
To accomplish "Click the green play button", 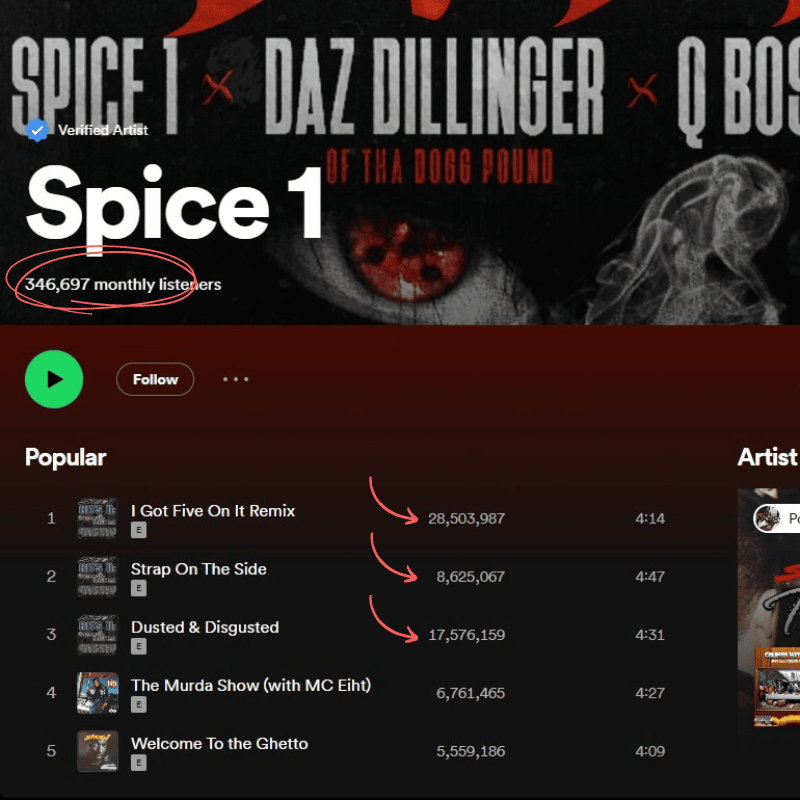I will pyautogui.click(x=54, y=379).
